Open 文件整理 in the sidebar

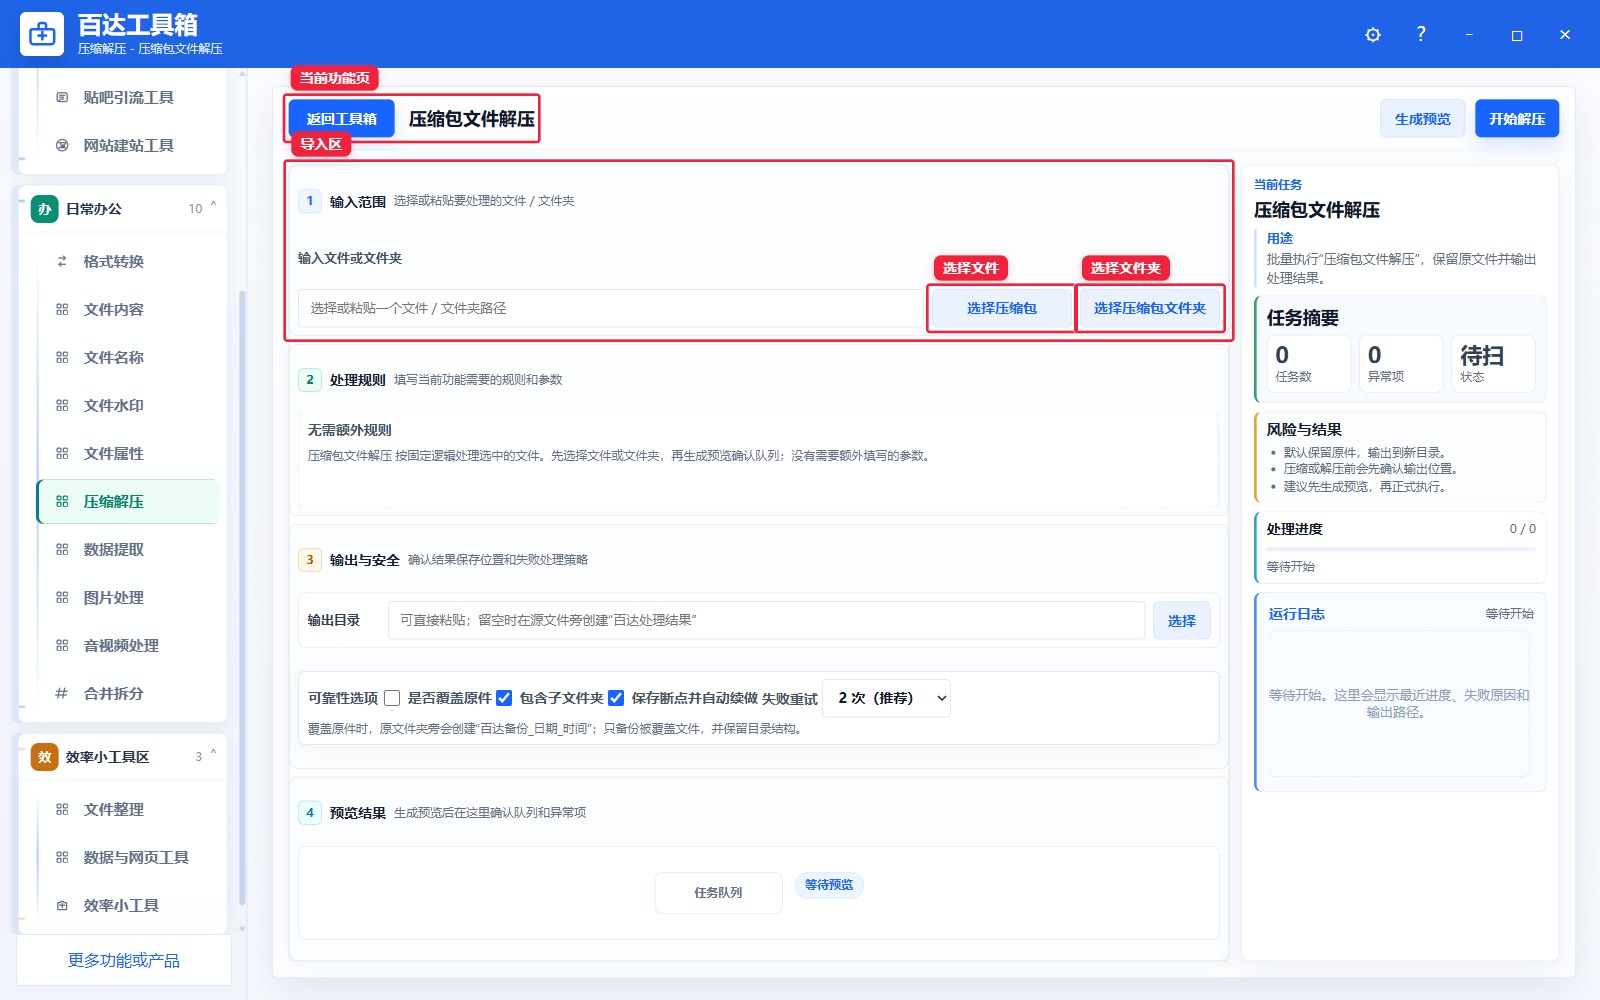pyautogui.click(x=128, y=809)
